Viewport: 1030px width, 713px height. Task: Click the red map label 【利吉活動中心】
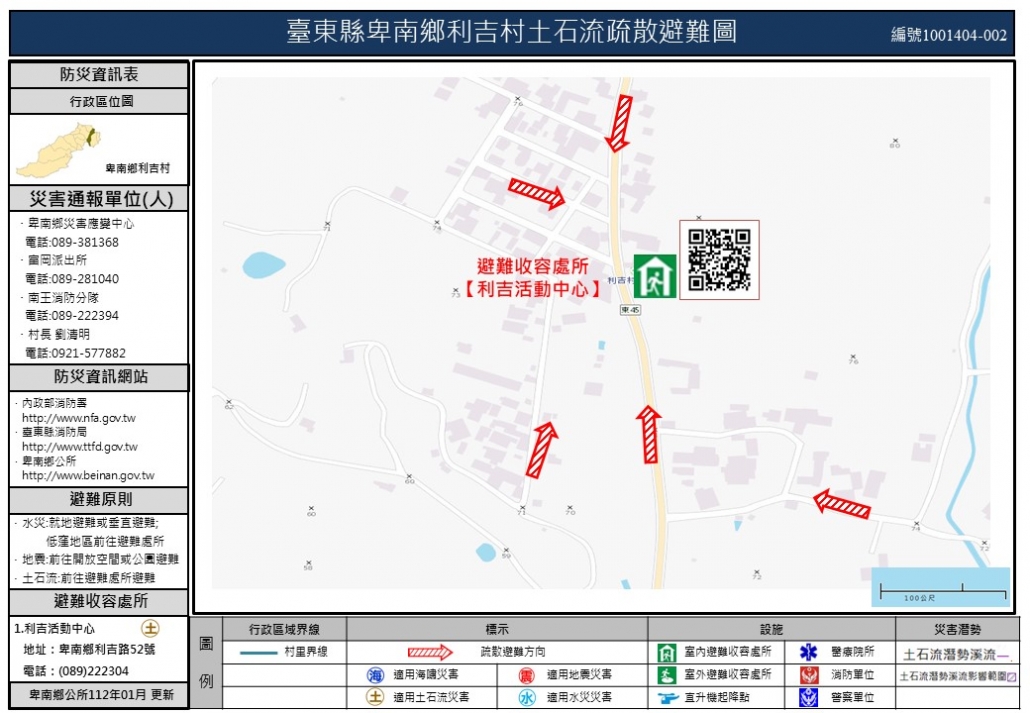coord(533,289)
